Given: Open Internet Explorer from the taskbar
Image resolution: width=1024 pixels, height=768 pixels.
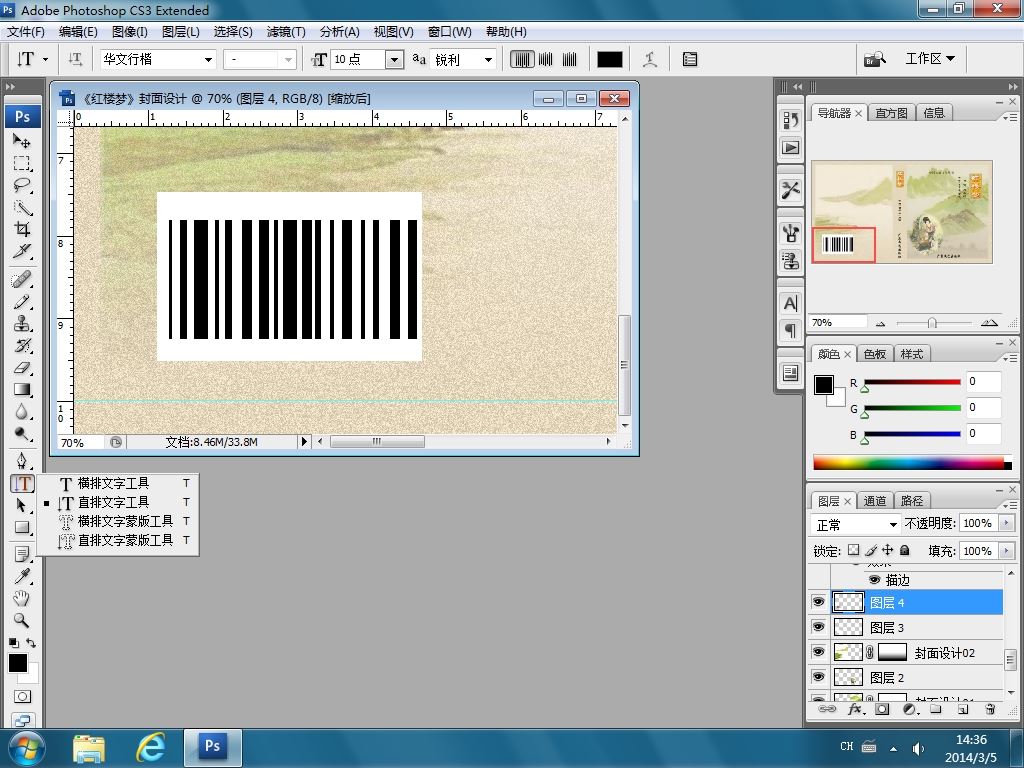Looking at the screenshot, I should (150, 748).
